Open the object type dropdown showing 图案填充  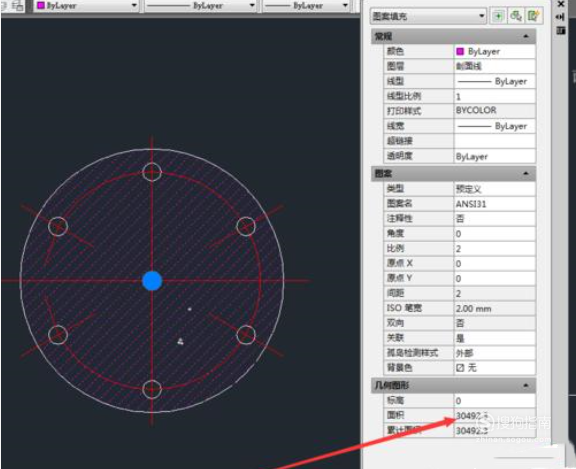coord(428,16)
